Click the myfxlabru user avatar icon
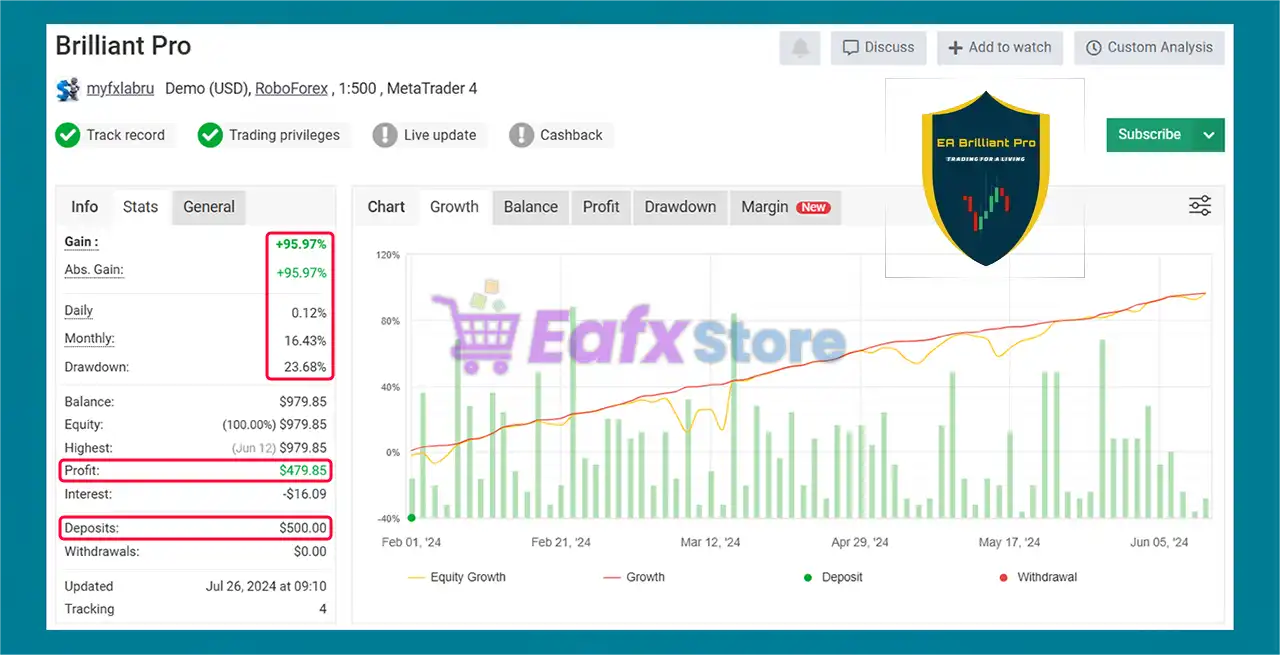This screenshot has width=1280, height=655. tap(67, 89)
